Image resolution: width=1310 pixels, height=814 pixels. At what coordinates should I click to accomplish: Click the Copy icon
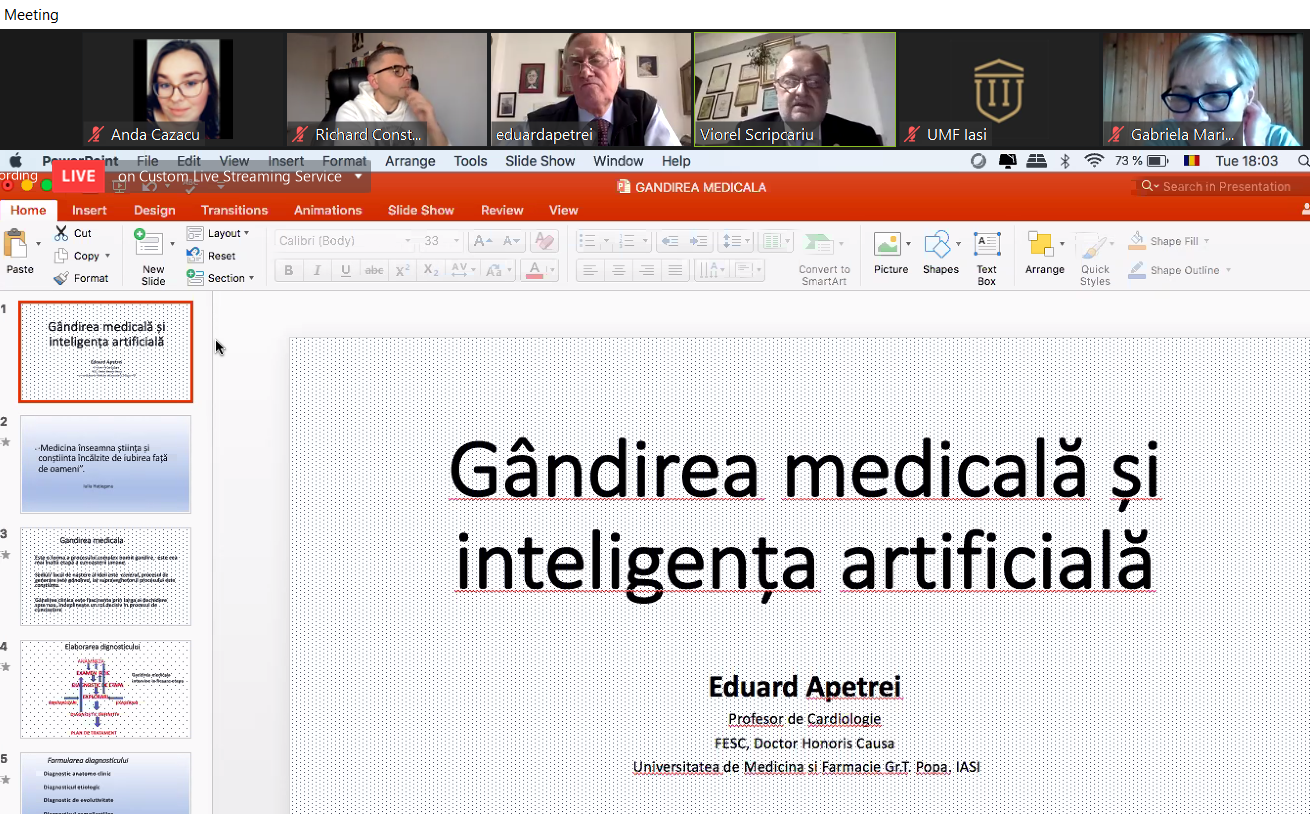tap(60, 256)
